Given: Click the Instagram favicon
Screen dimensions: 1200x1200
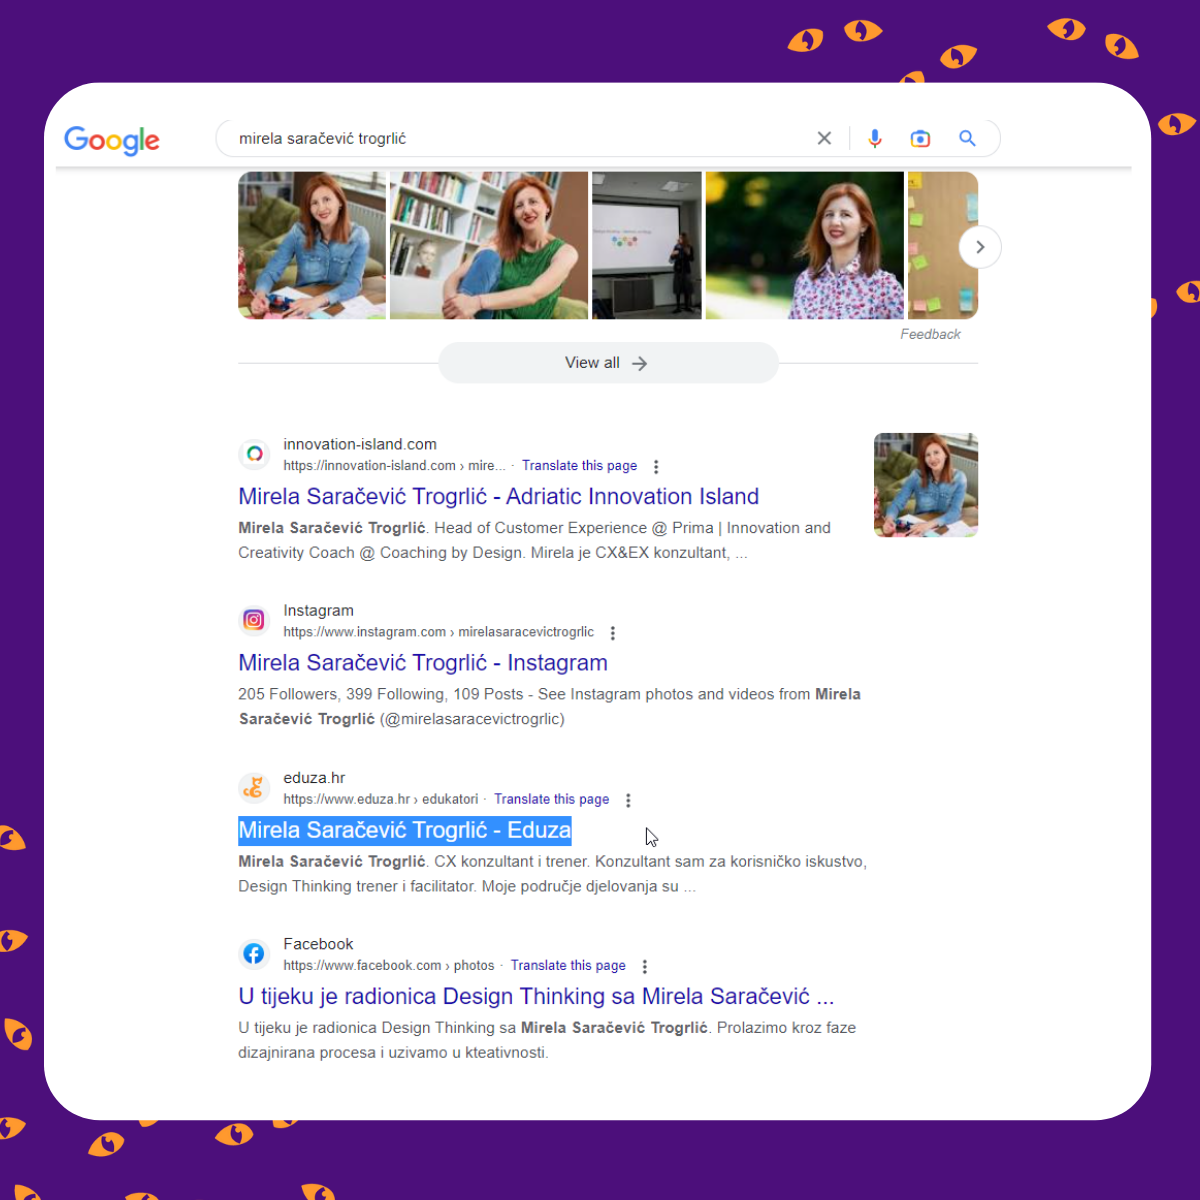Looking at the screenshot, I should (254, 621).
